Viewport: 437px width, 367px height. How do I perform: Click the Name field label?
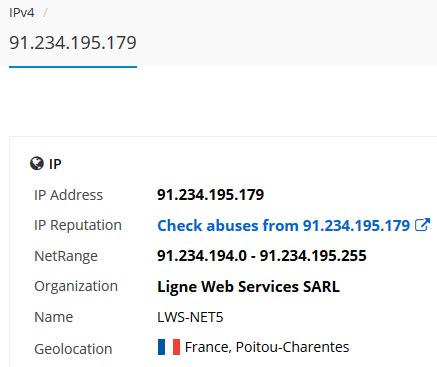[x=53, y=317]
